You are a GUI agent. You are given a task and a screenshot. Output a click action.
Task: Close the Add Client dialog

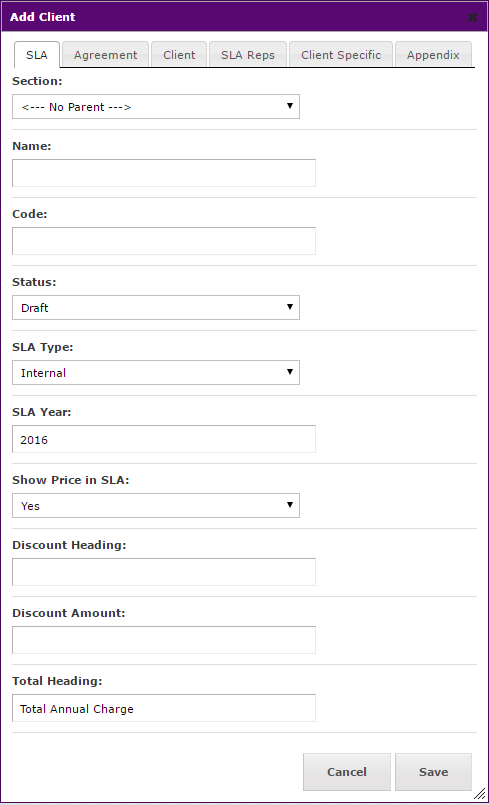(x=472, y=17)
